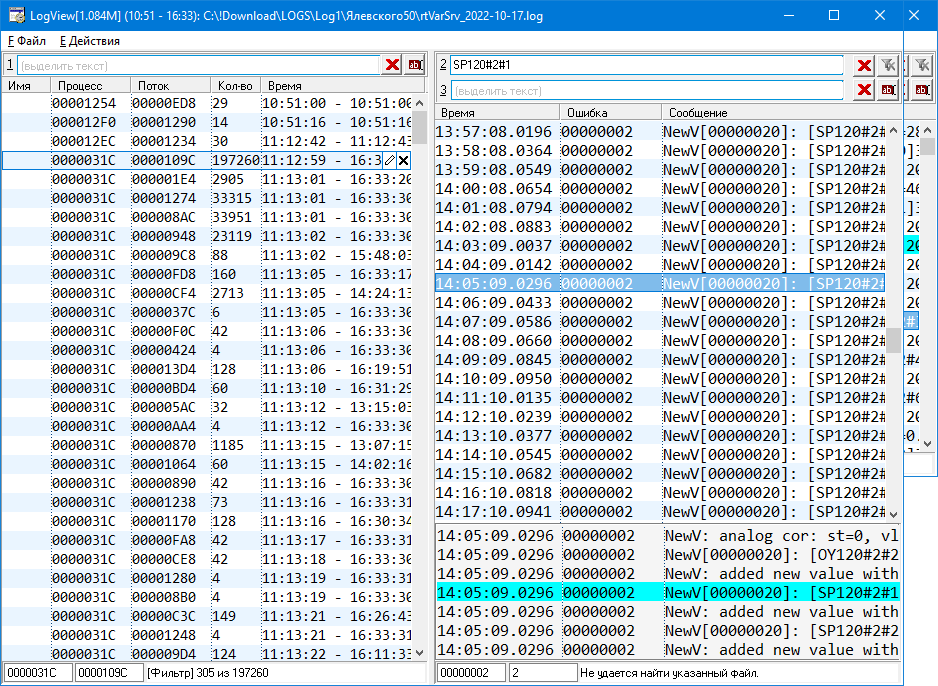Sort the thread list by Имя column
The width and height of the screenshot is (938, 686).
coord(26,86)
